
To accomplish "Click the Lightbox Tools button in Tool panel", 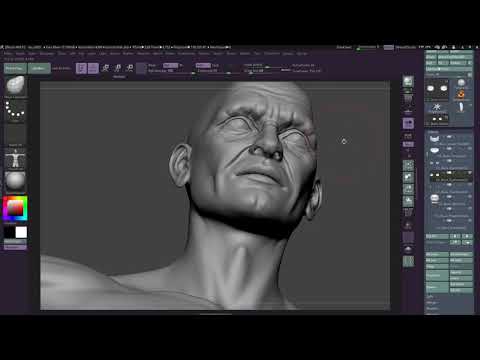I will pyautogui.click(x=449, y=69).
